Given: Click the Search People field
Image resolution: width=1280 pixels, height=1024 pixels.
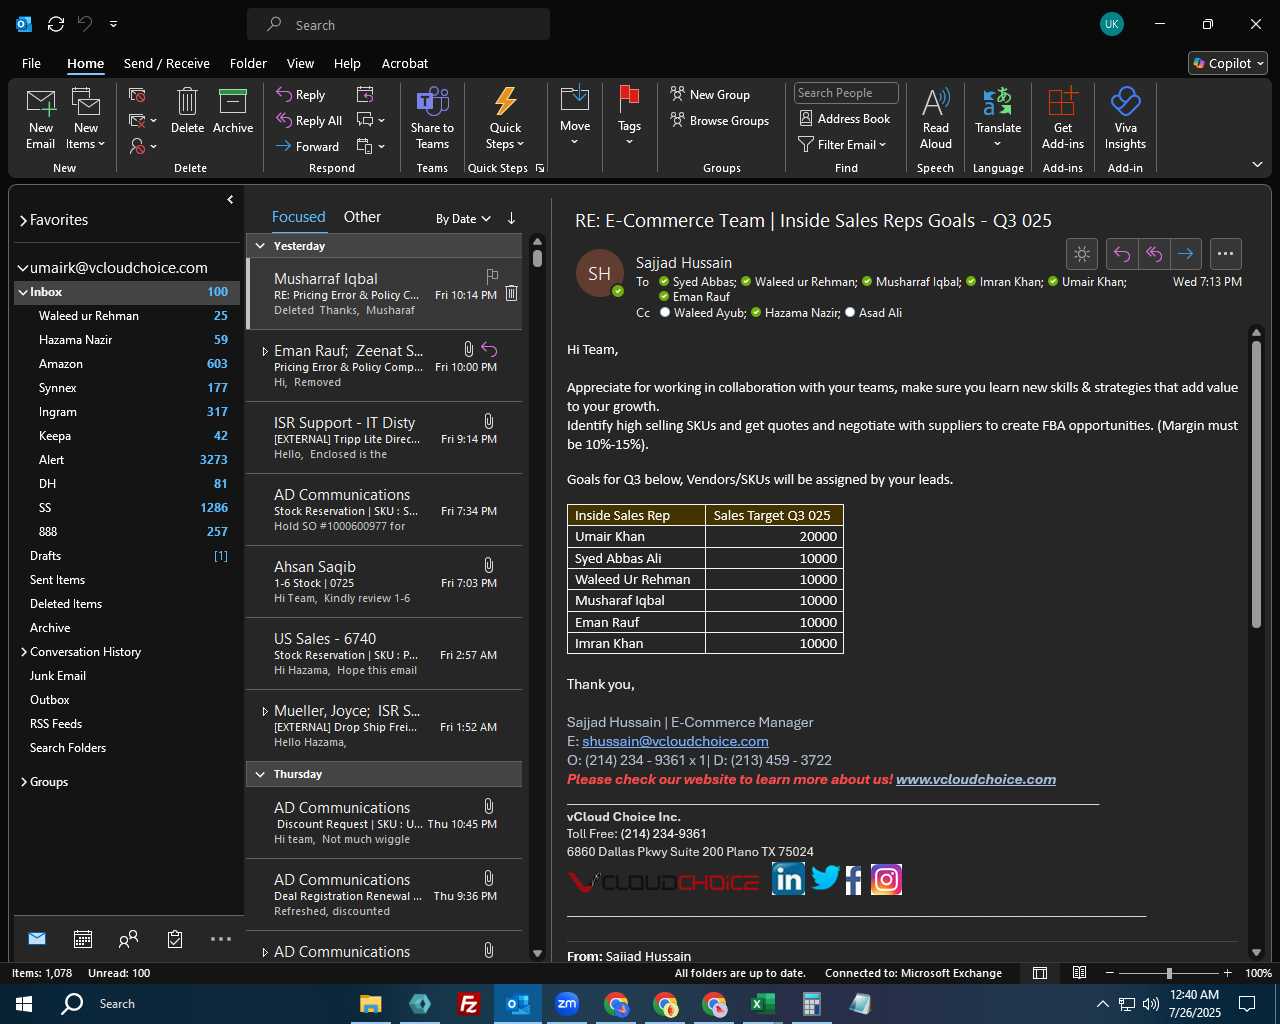Looking at the screenshot, I should coord(846,93).
